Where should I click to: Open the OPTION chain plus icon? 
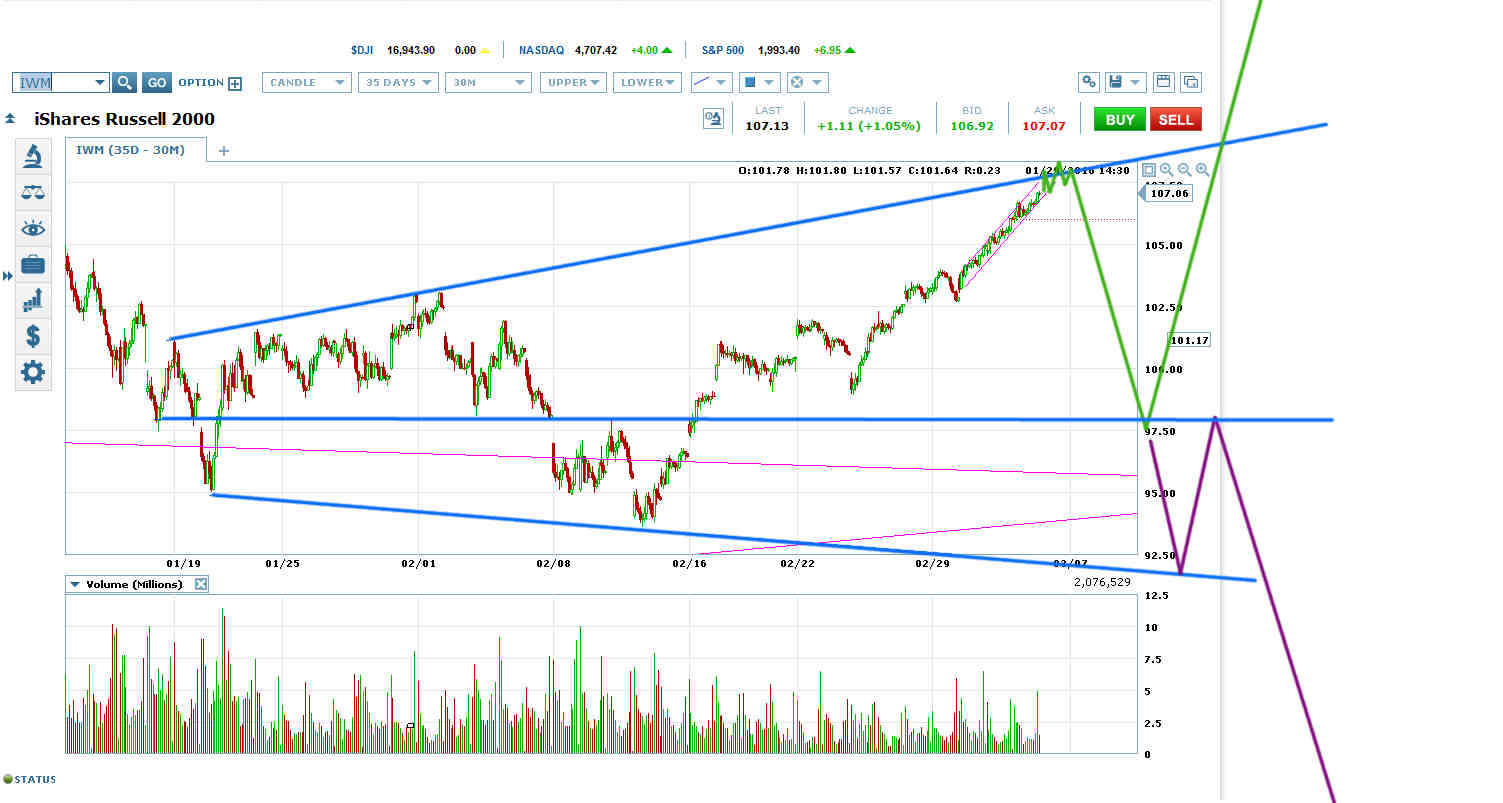[x=235, y=84]
